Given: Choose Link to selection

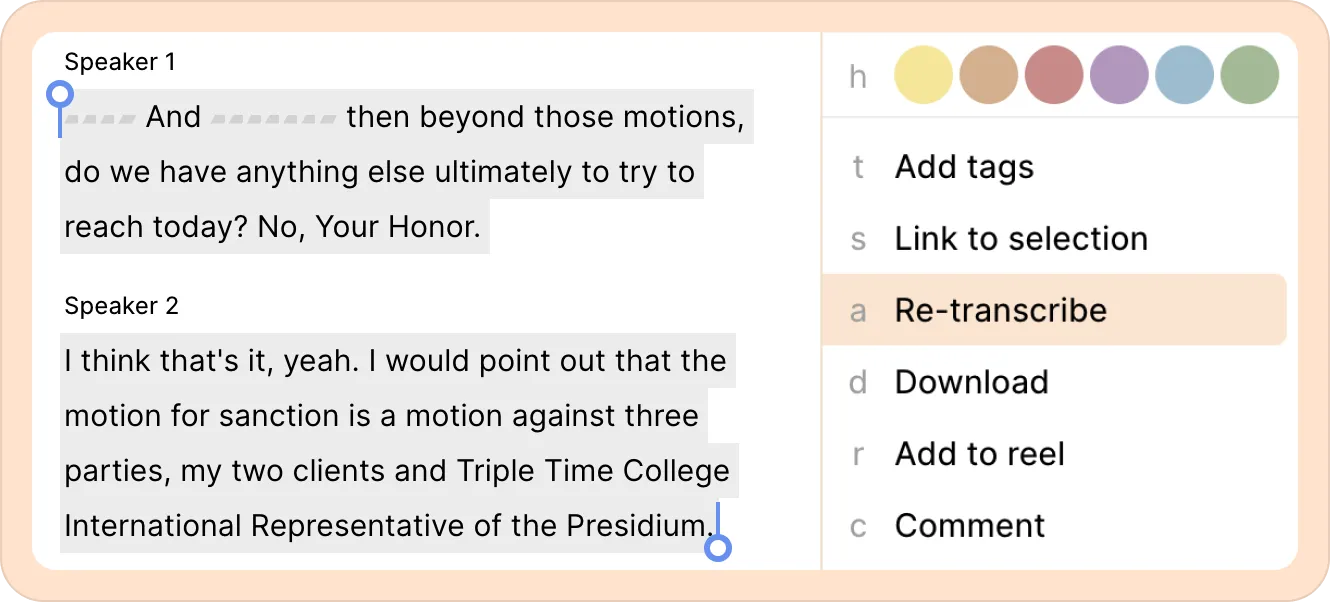Looking at the screenshot, I should (1021, 239).
